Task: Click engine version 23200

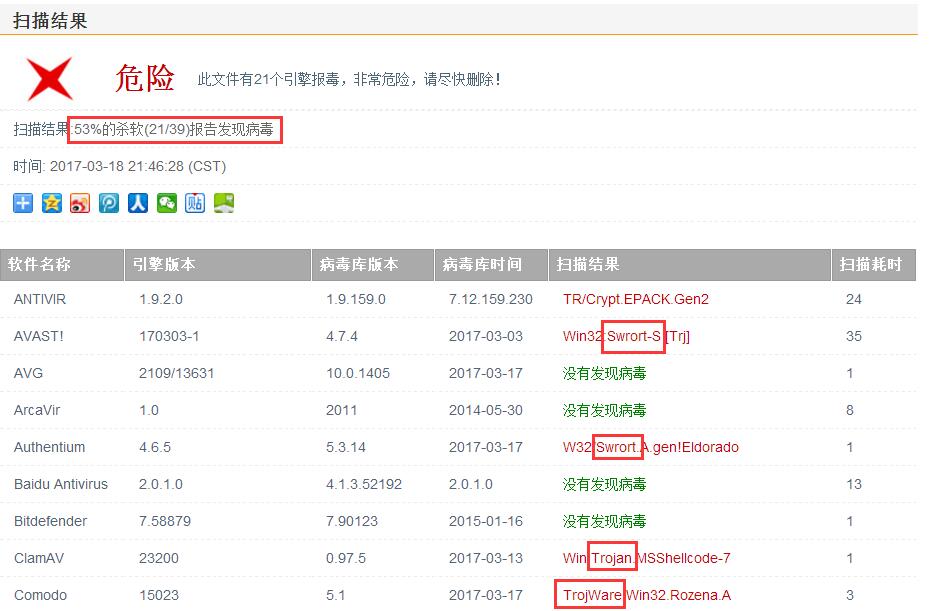Action: (x=159, y=558)
